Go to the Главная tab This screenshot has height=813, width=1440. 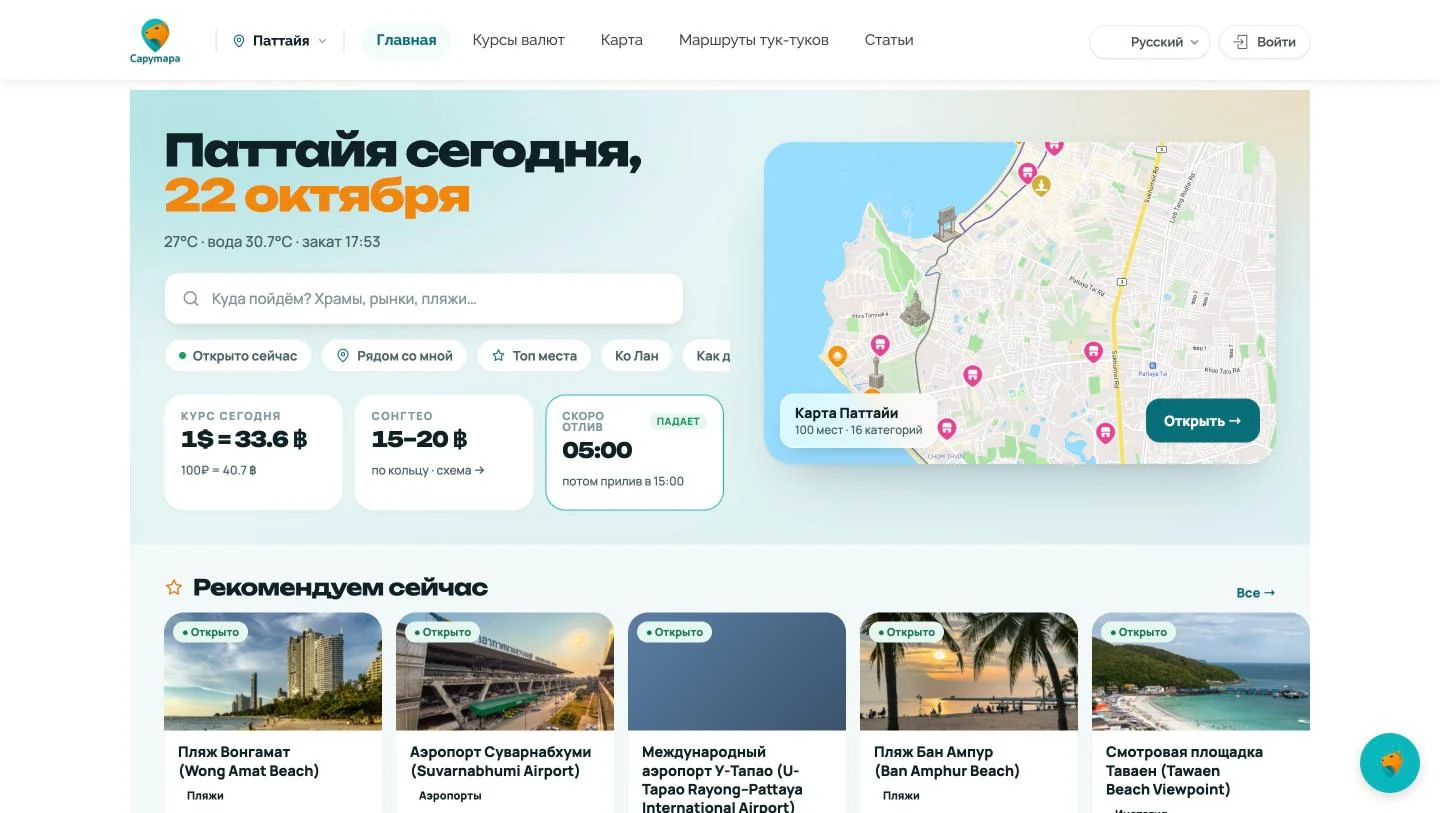tap(406, 40)
